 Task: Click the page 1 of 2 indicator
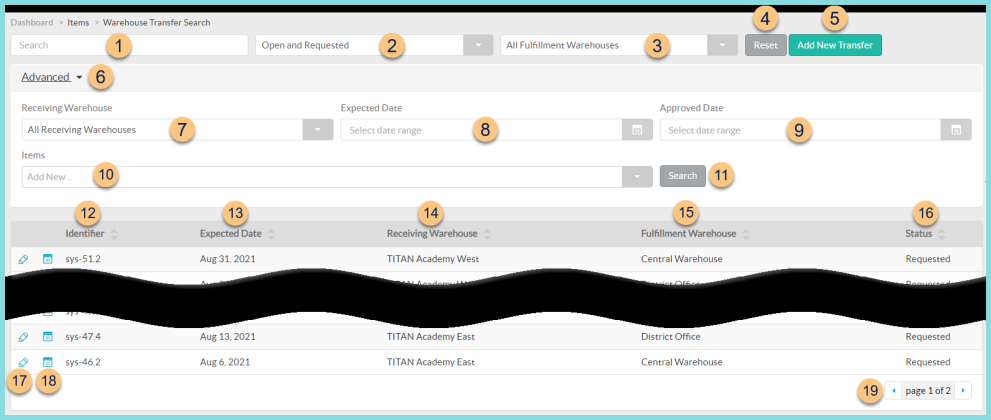coord(928,391)
